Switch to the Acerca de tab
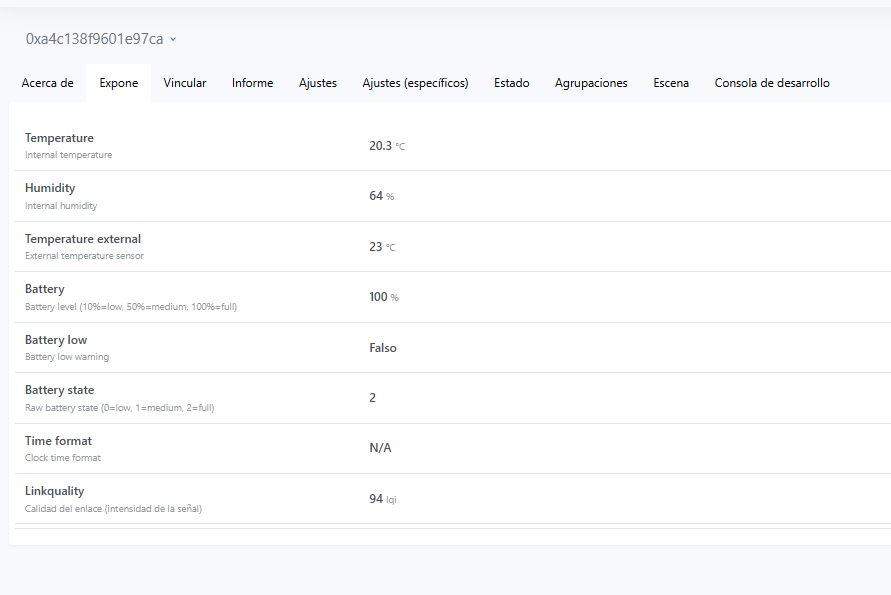Image resolution: width=891 pixels, height=595 pixels. click(47, 83)
